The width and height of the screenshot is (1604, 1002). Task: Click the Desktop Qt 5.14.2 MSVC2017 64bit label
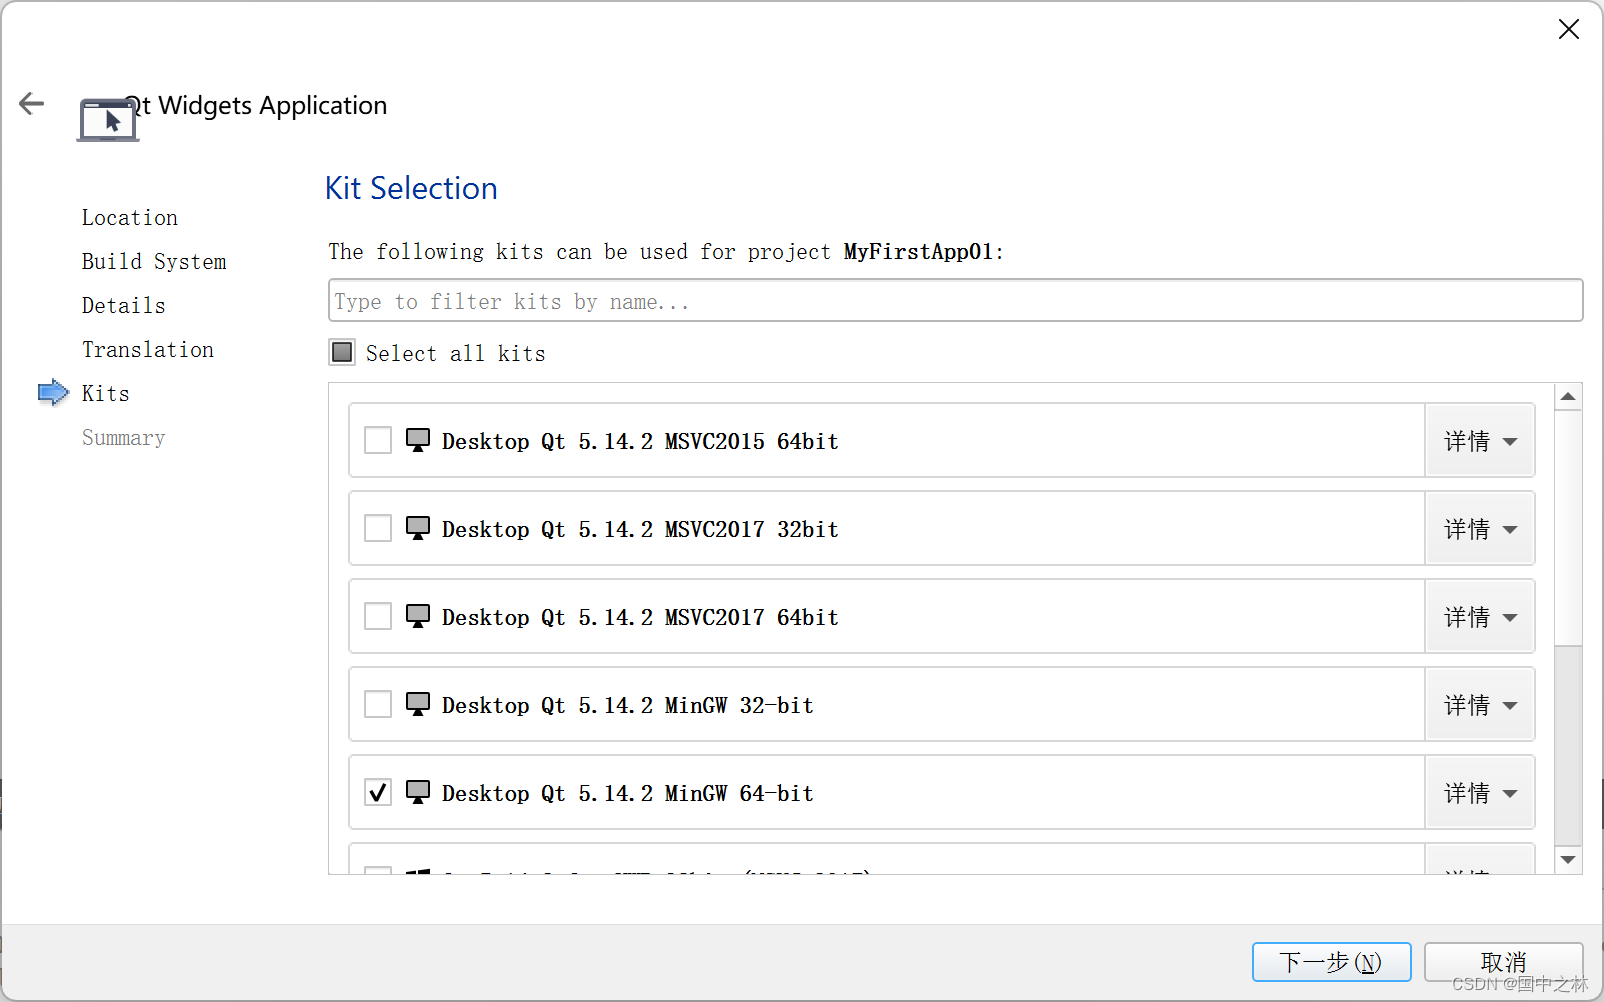coord(640,617)
